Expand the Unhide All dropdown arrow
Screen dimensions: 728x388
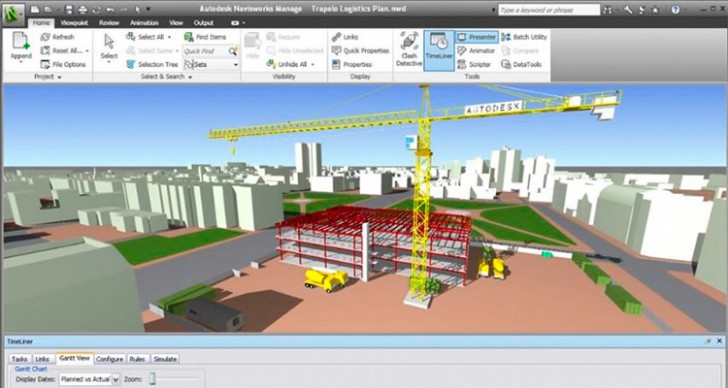[313, 65]
